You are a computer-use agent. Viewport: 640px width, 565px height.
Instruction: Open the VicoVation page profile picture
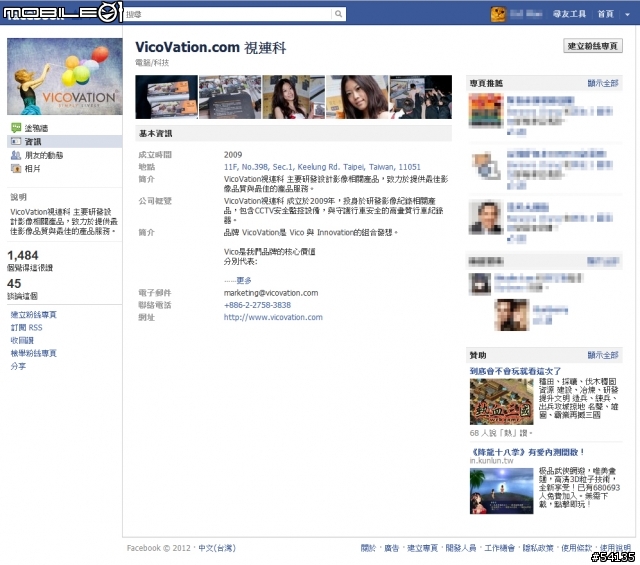65,76
